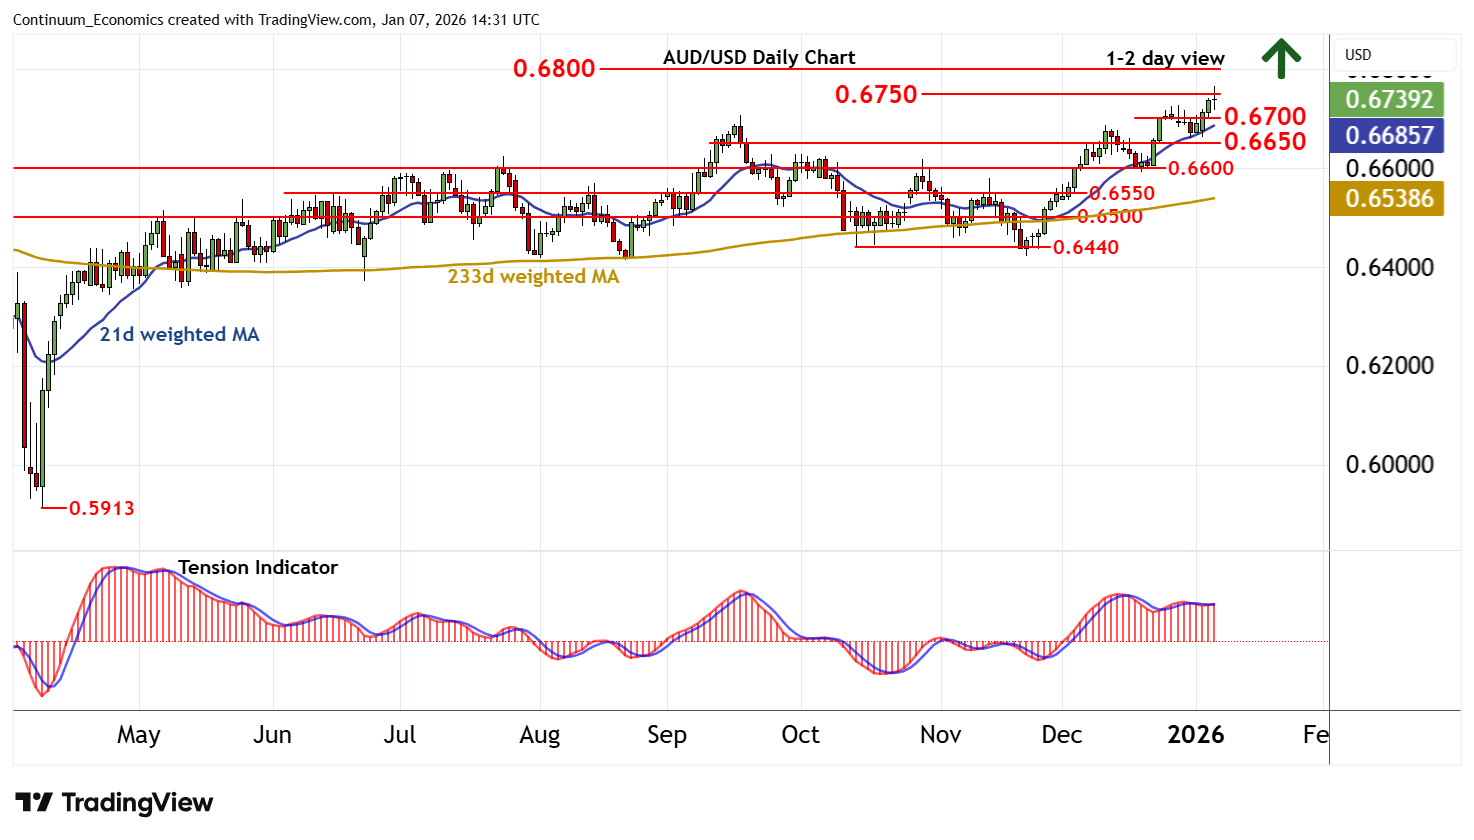Viewport: 1474px width, 840px height.
Task: Click the 0.5913 low price label
Action: pos(102,508)
